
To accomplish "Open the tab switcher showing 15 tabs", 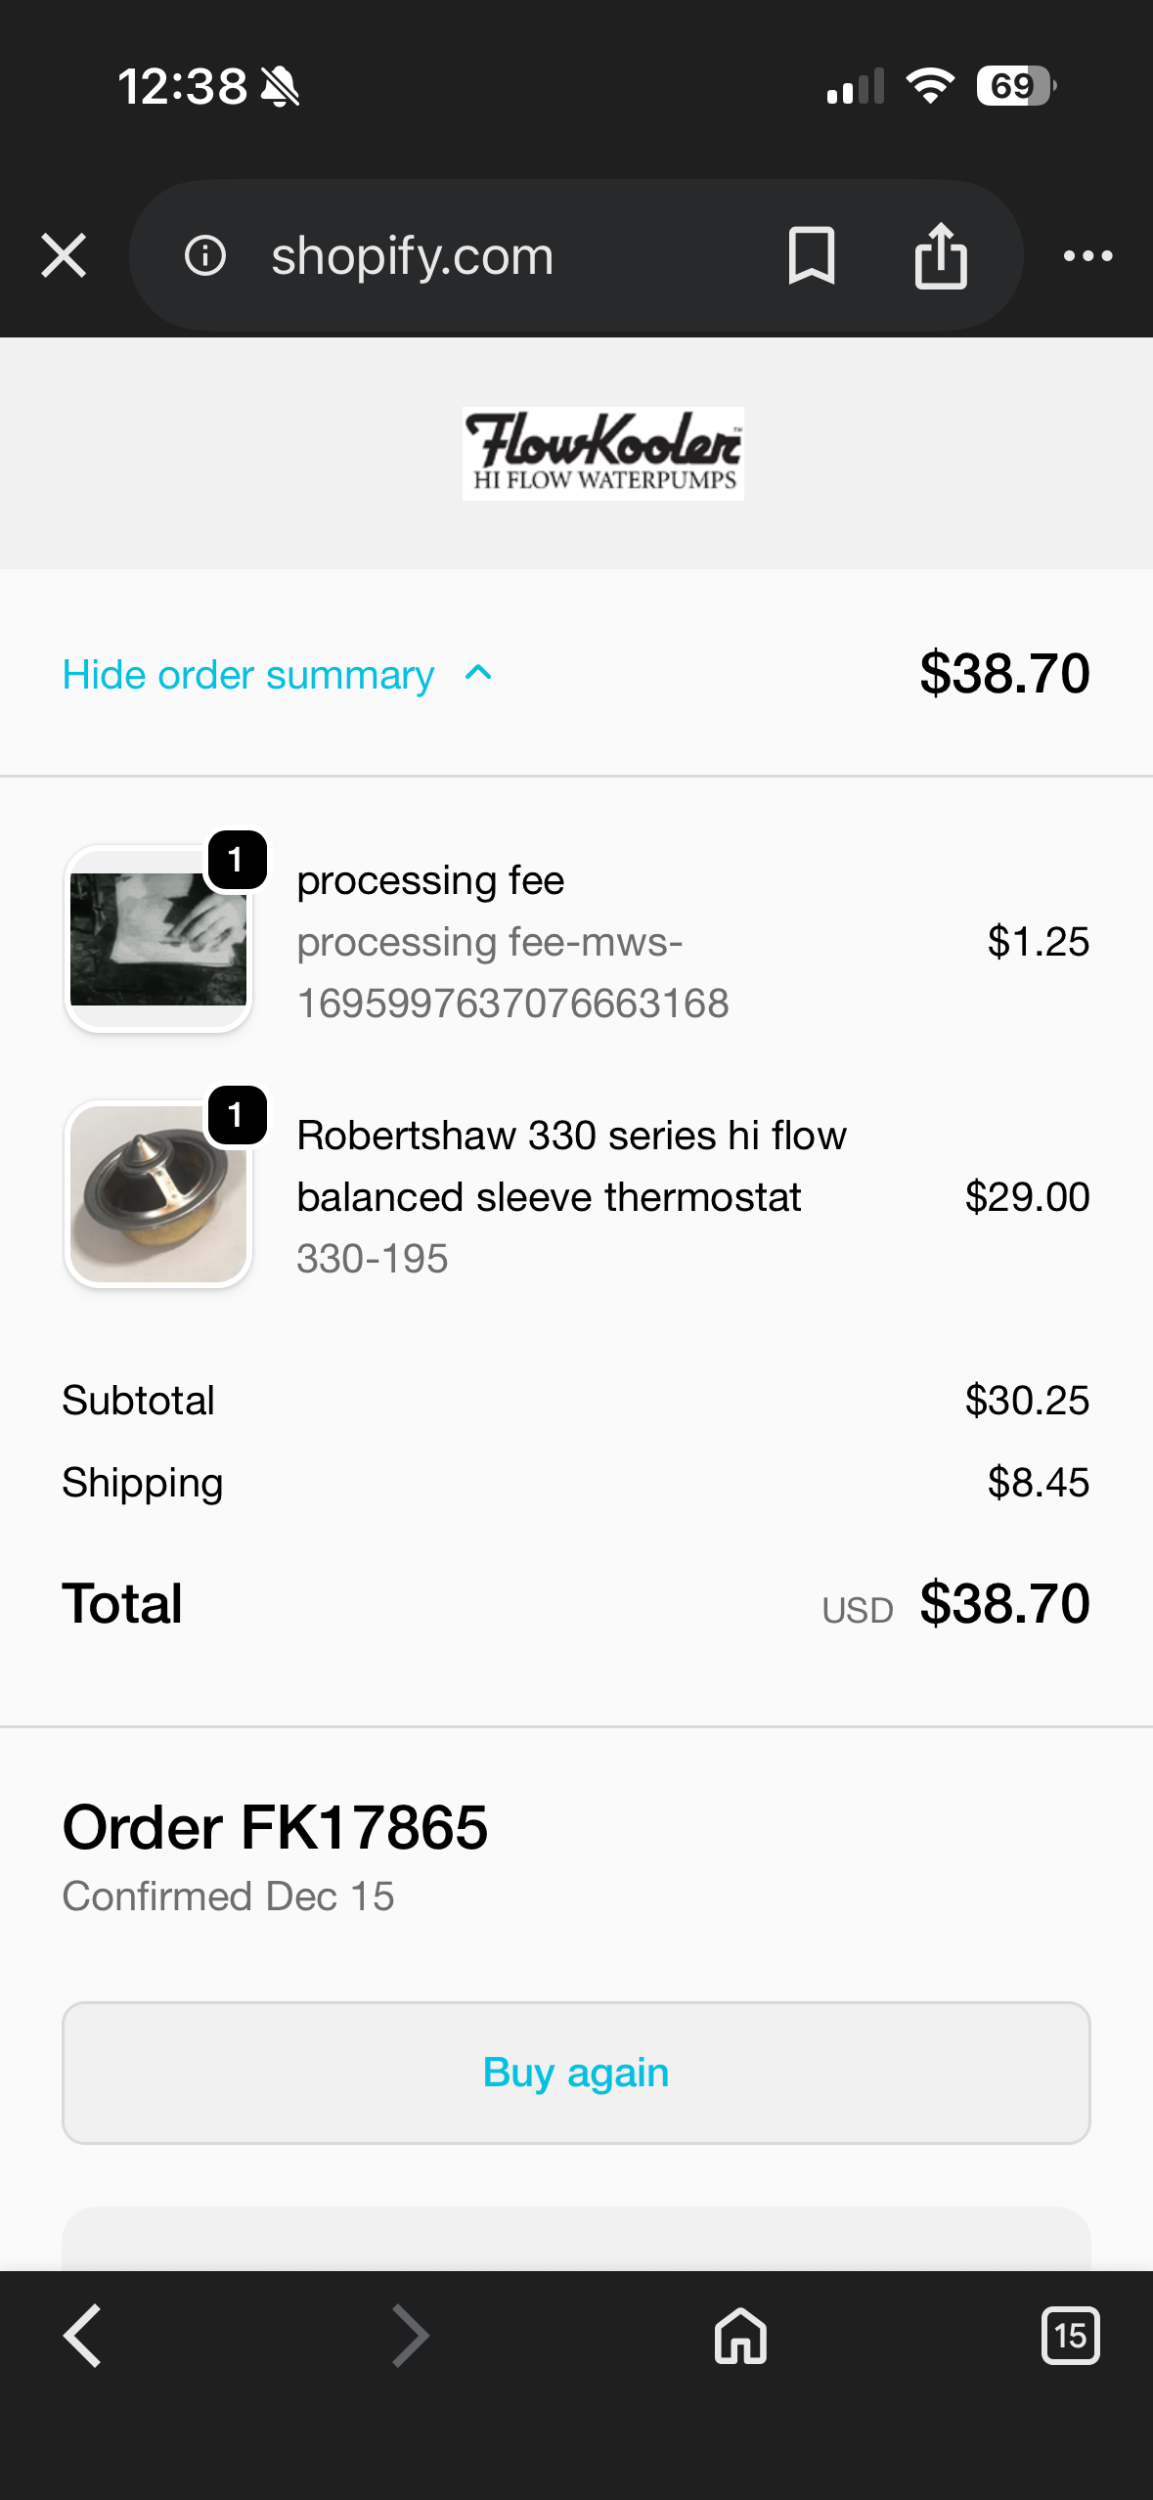I will point(1069,2336).
